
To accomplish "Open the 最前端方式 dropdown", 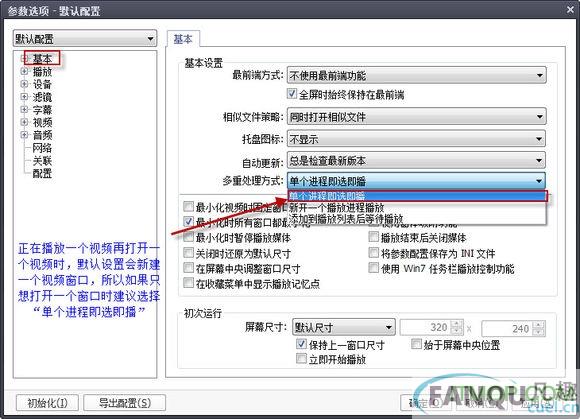I will (x=416, y=75).
